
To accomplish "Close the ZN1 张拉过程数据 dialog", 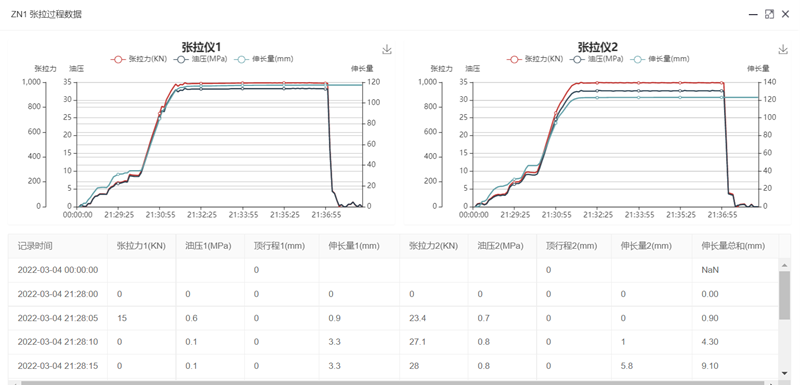I will pyautogui.click(x=786, y=14).
